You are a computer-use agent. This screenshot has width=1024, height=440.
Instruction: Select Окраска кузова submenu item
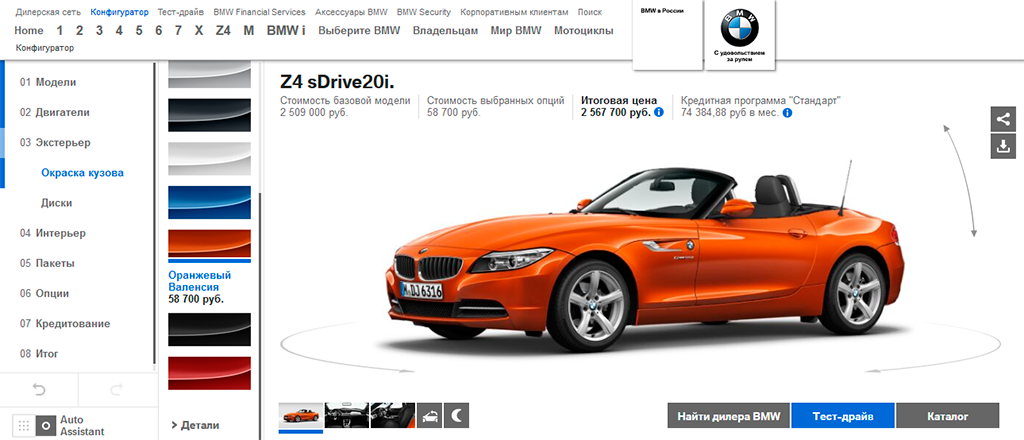82,173
